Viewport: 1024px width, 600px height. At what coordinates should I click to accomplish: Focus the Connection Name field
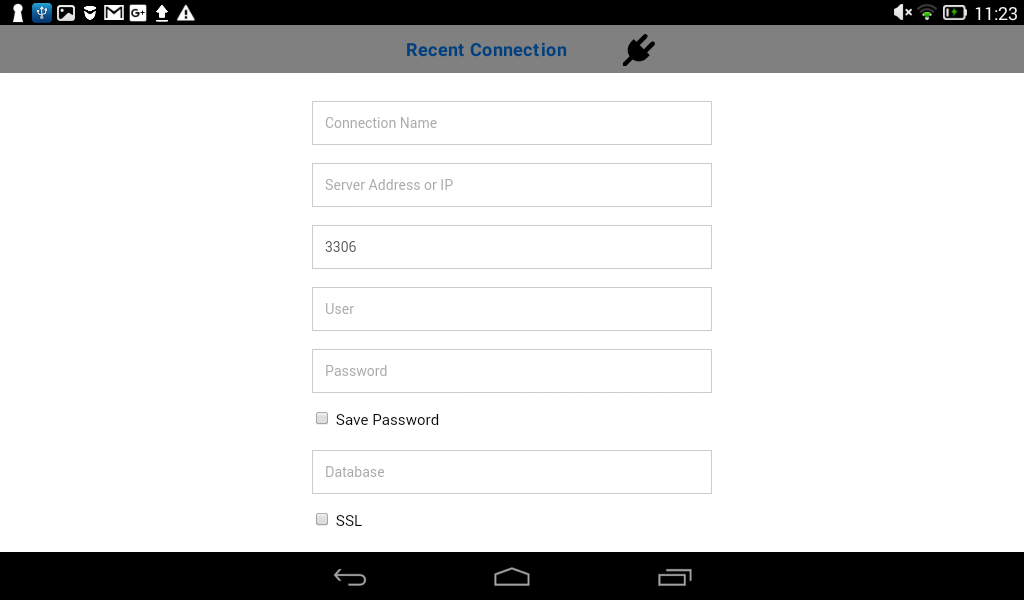point(512,123)
